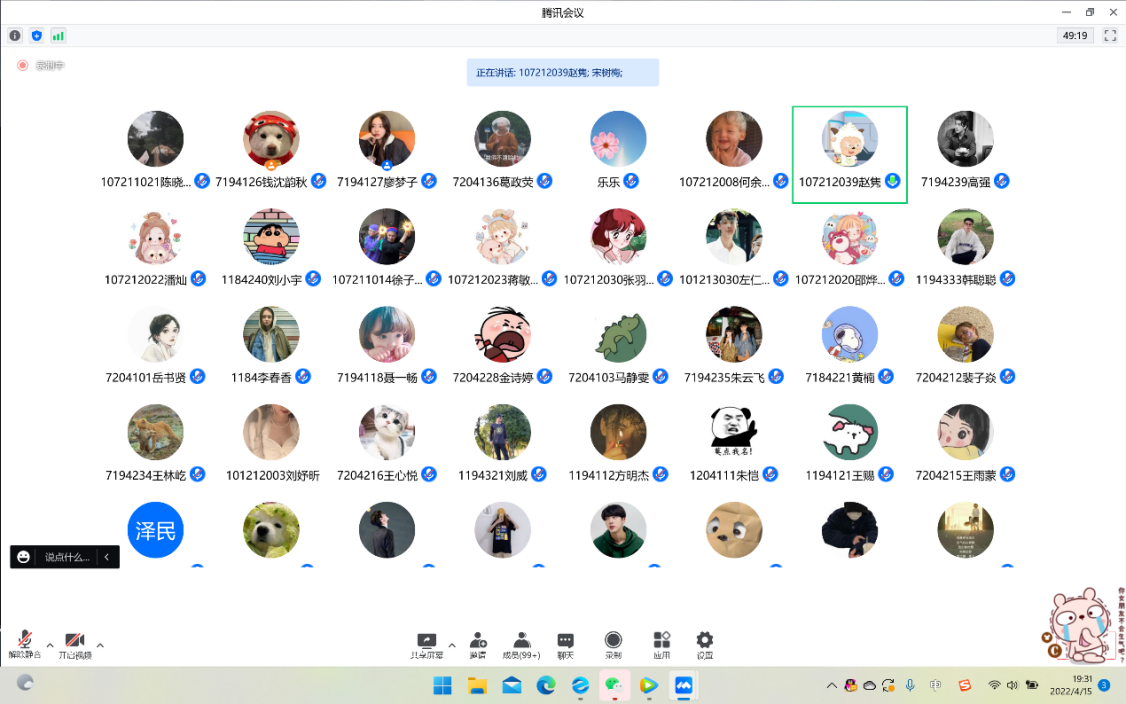The height and width of the screenshot is (704, 1126).
Task: Open the 聊天 chat panel
Action: click(x=565, y=645)
